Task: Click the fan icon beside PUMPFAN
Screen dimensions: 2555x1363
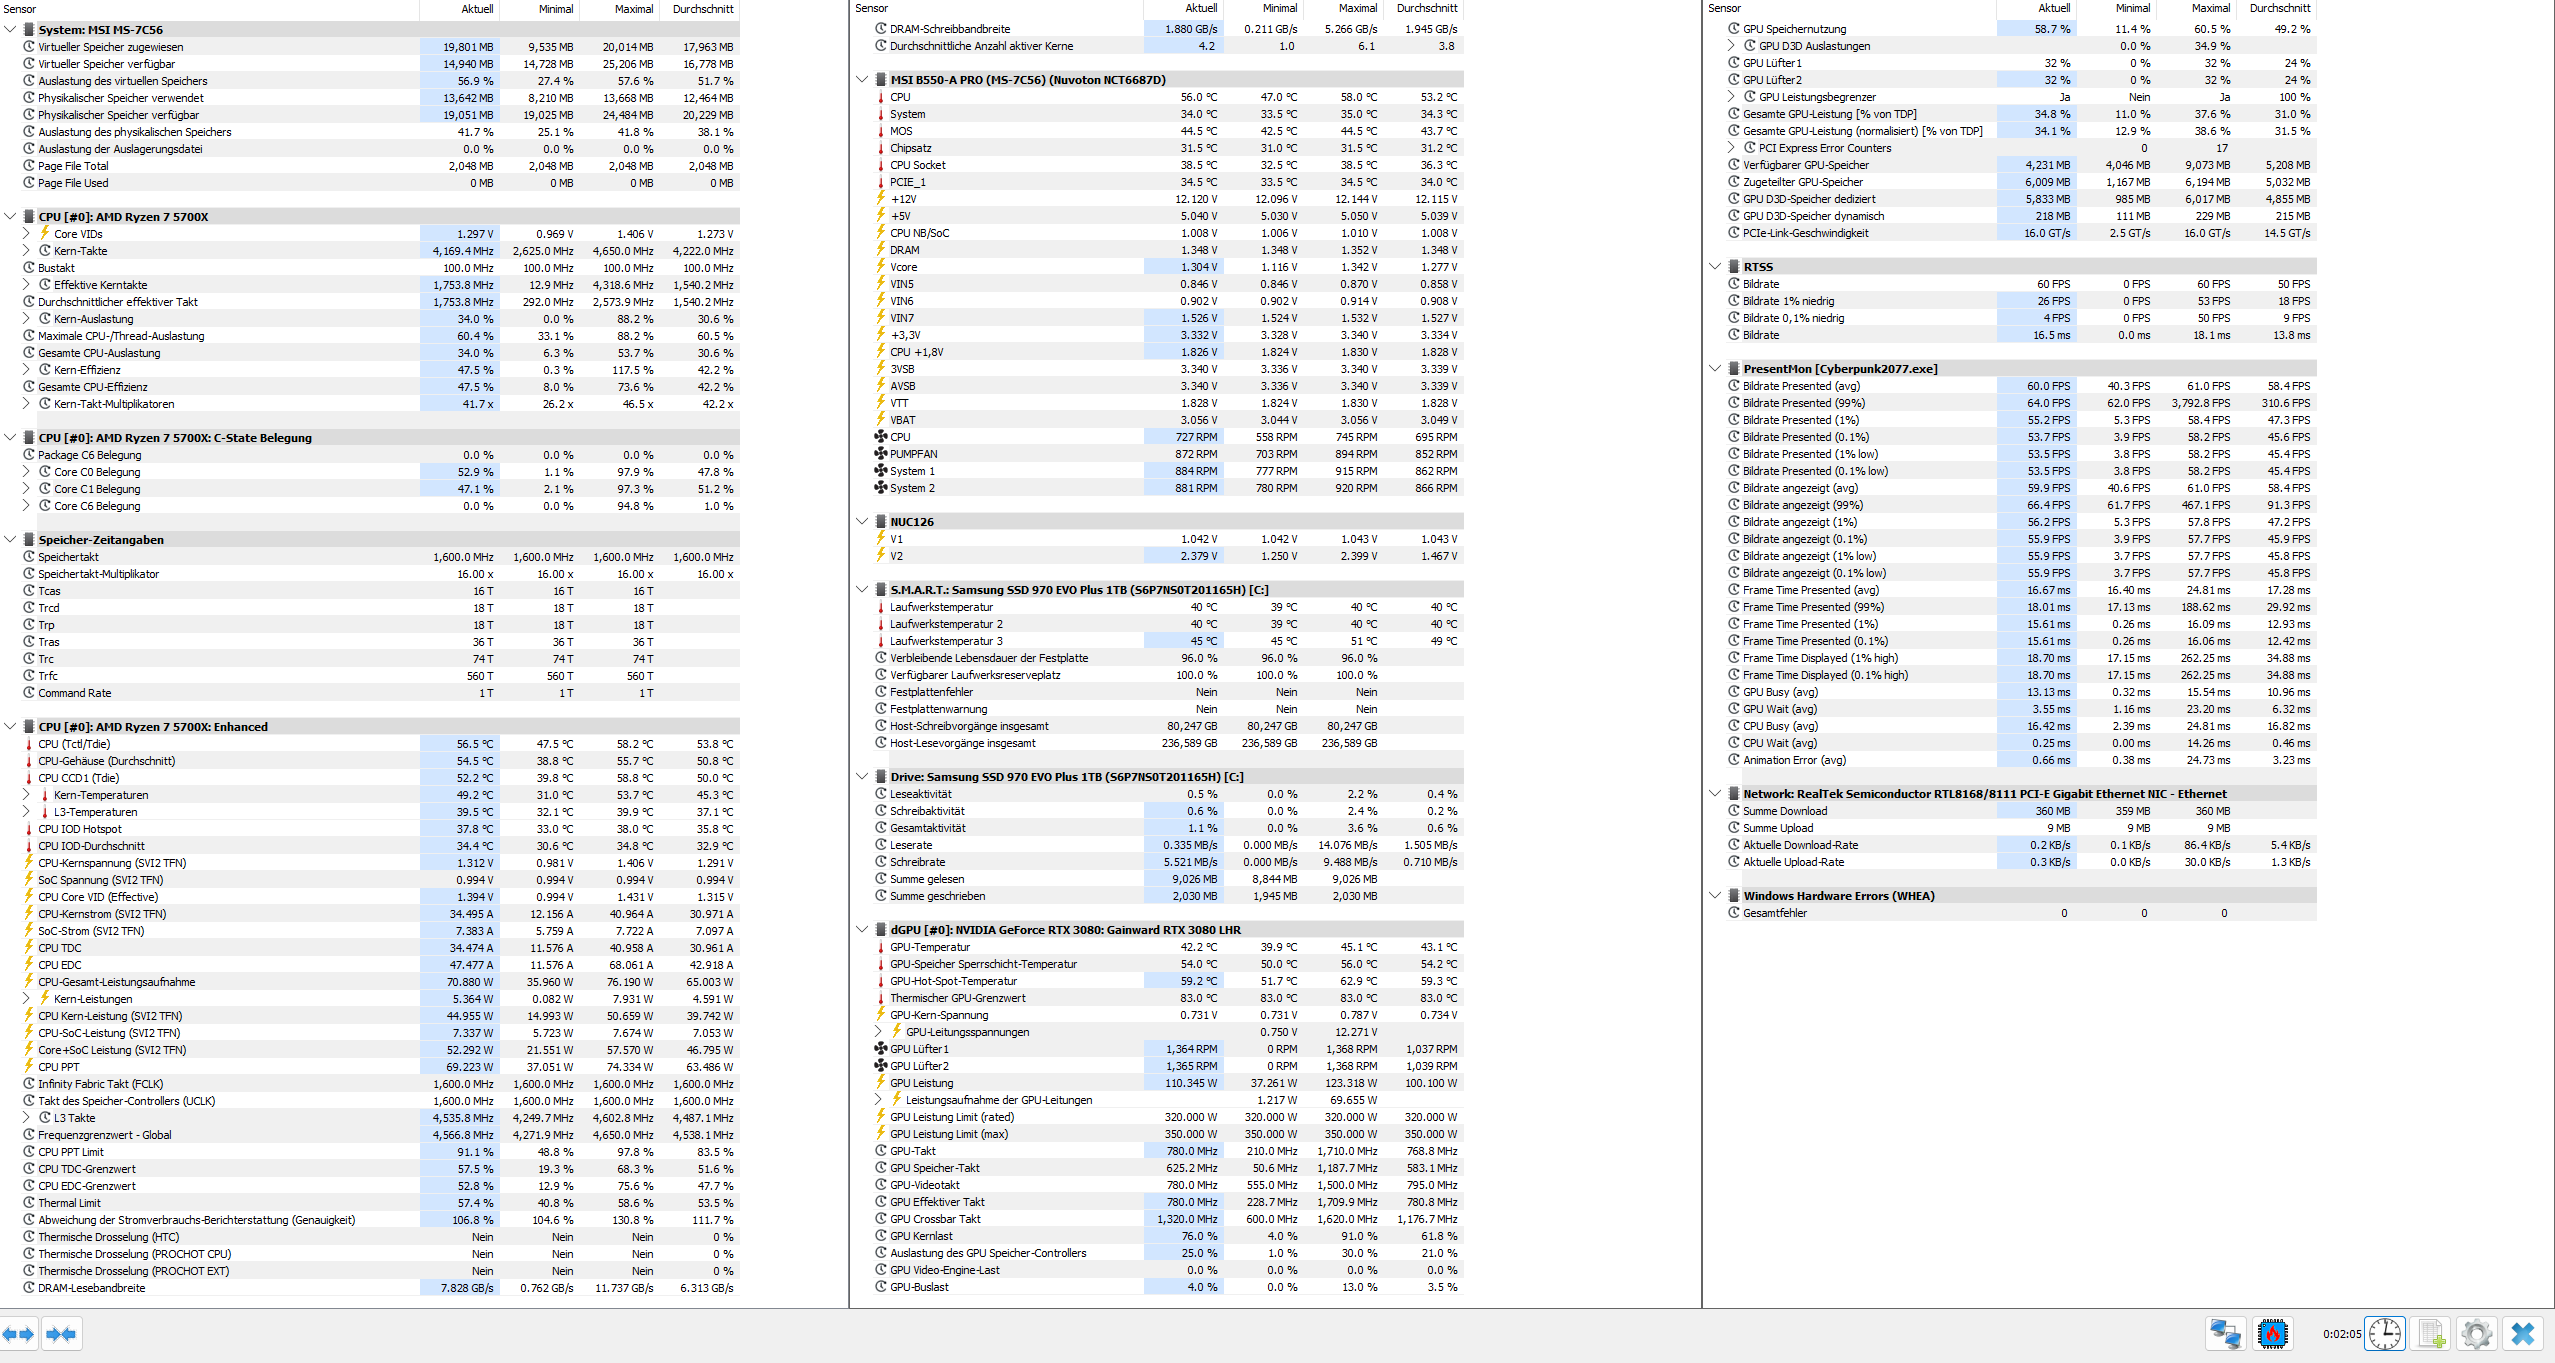Action: (881, 454)
